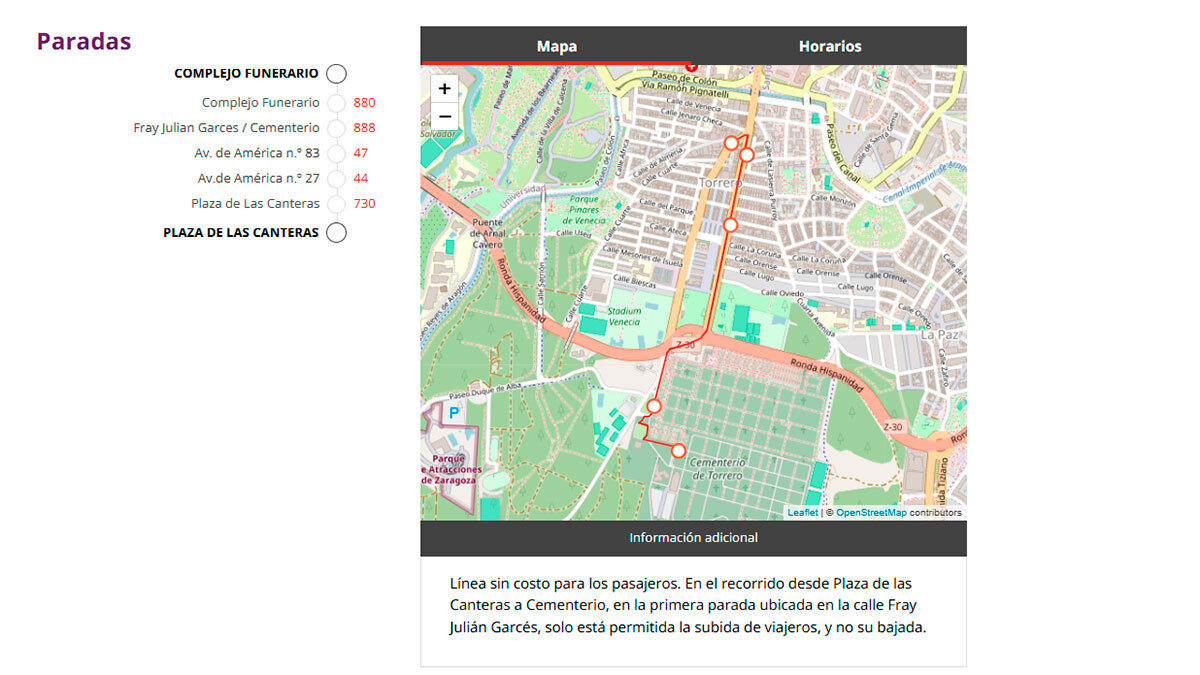Select the Complejo Funerario stop 880
Viewport: 1200px width, 675px height.
tap(261, 102)
